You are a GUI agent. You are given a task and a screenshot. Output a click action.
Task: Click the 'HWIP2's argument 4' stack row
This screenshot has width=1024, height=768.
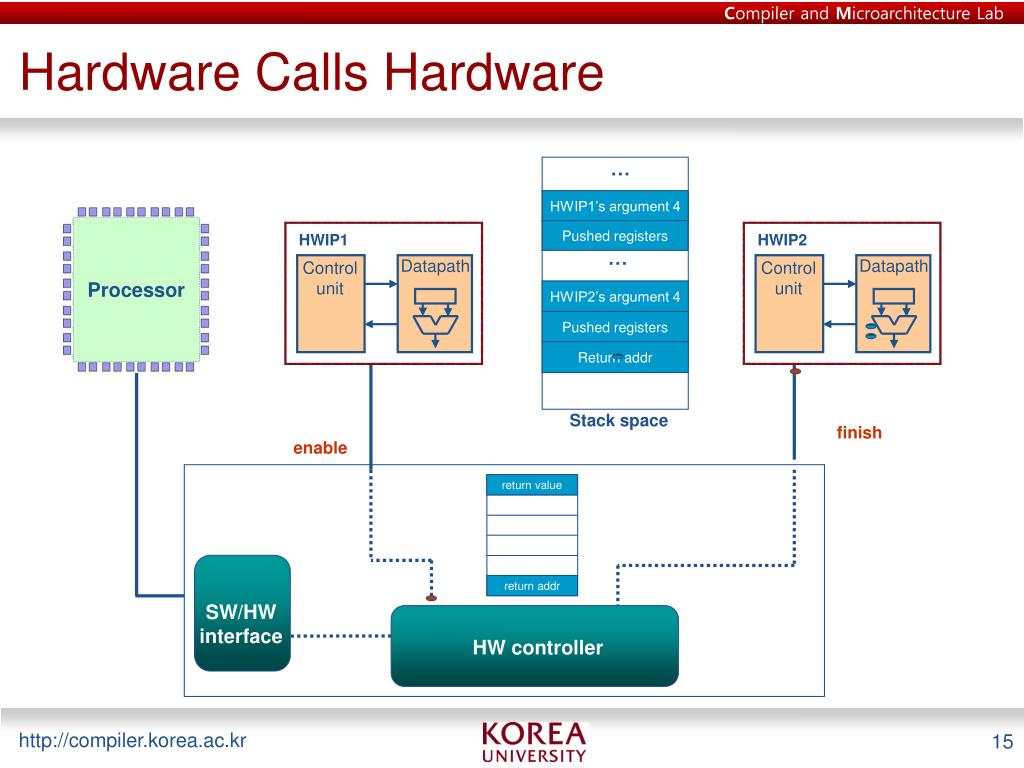(615, 296)
